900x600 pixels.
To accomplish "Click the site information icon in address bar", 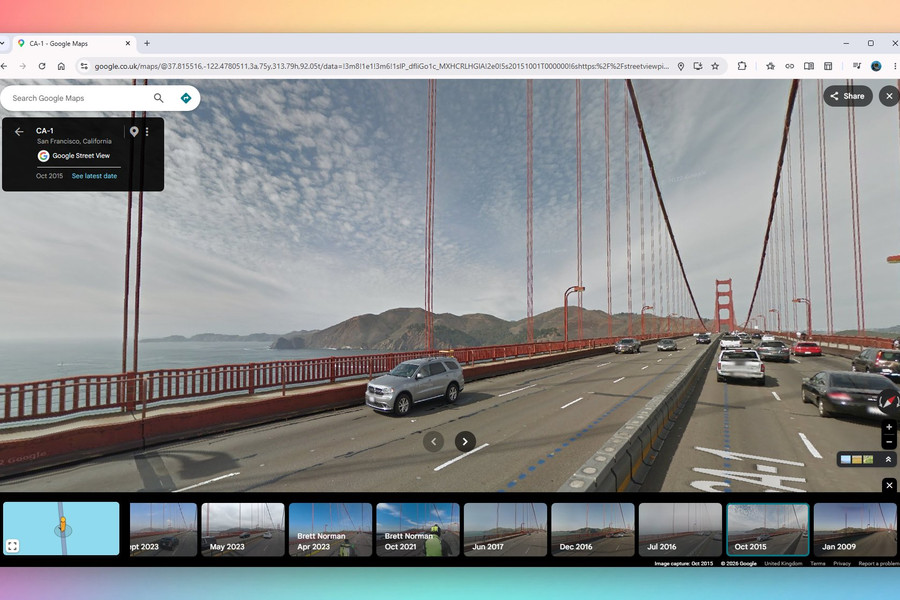I will coord(84,66).
